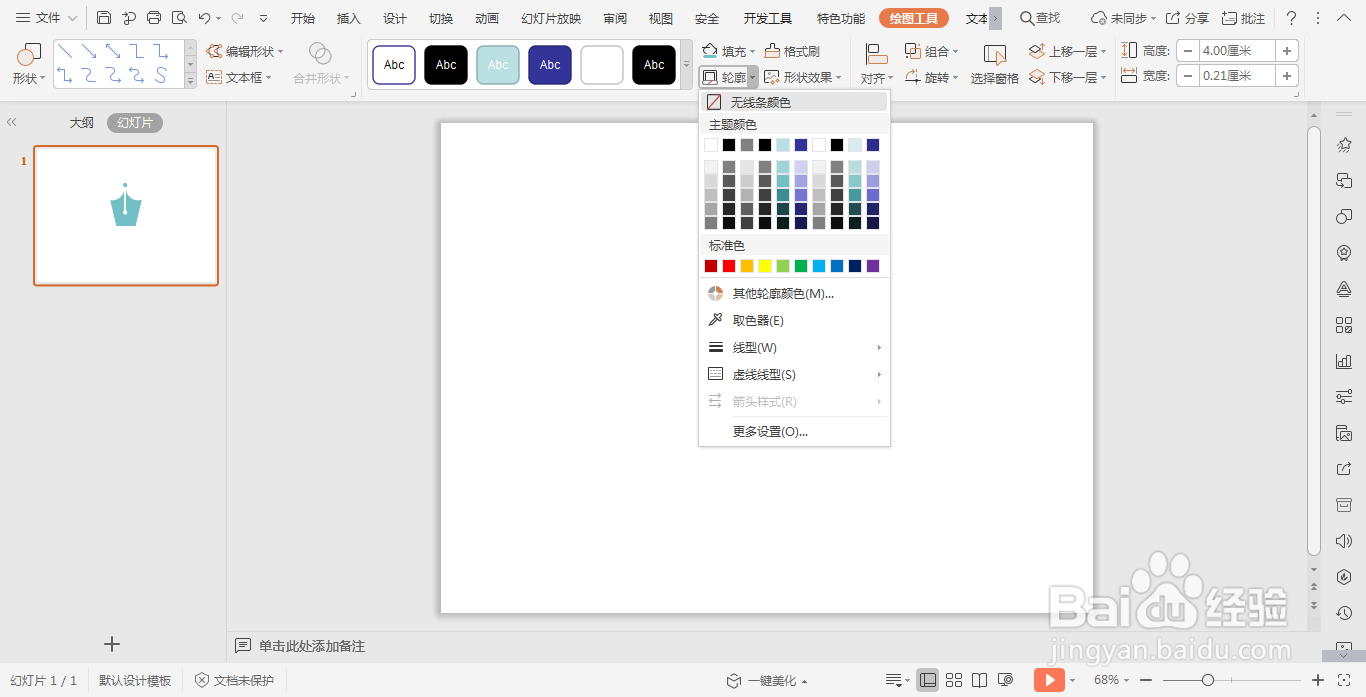Click the help question mark icon

point(1291,18)
